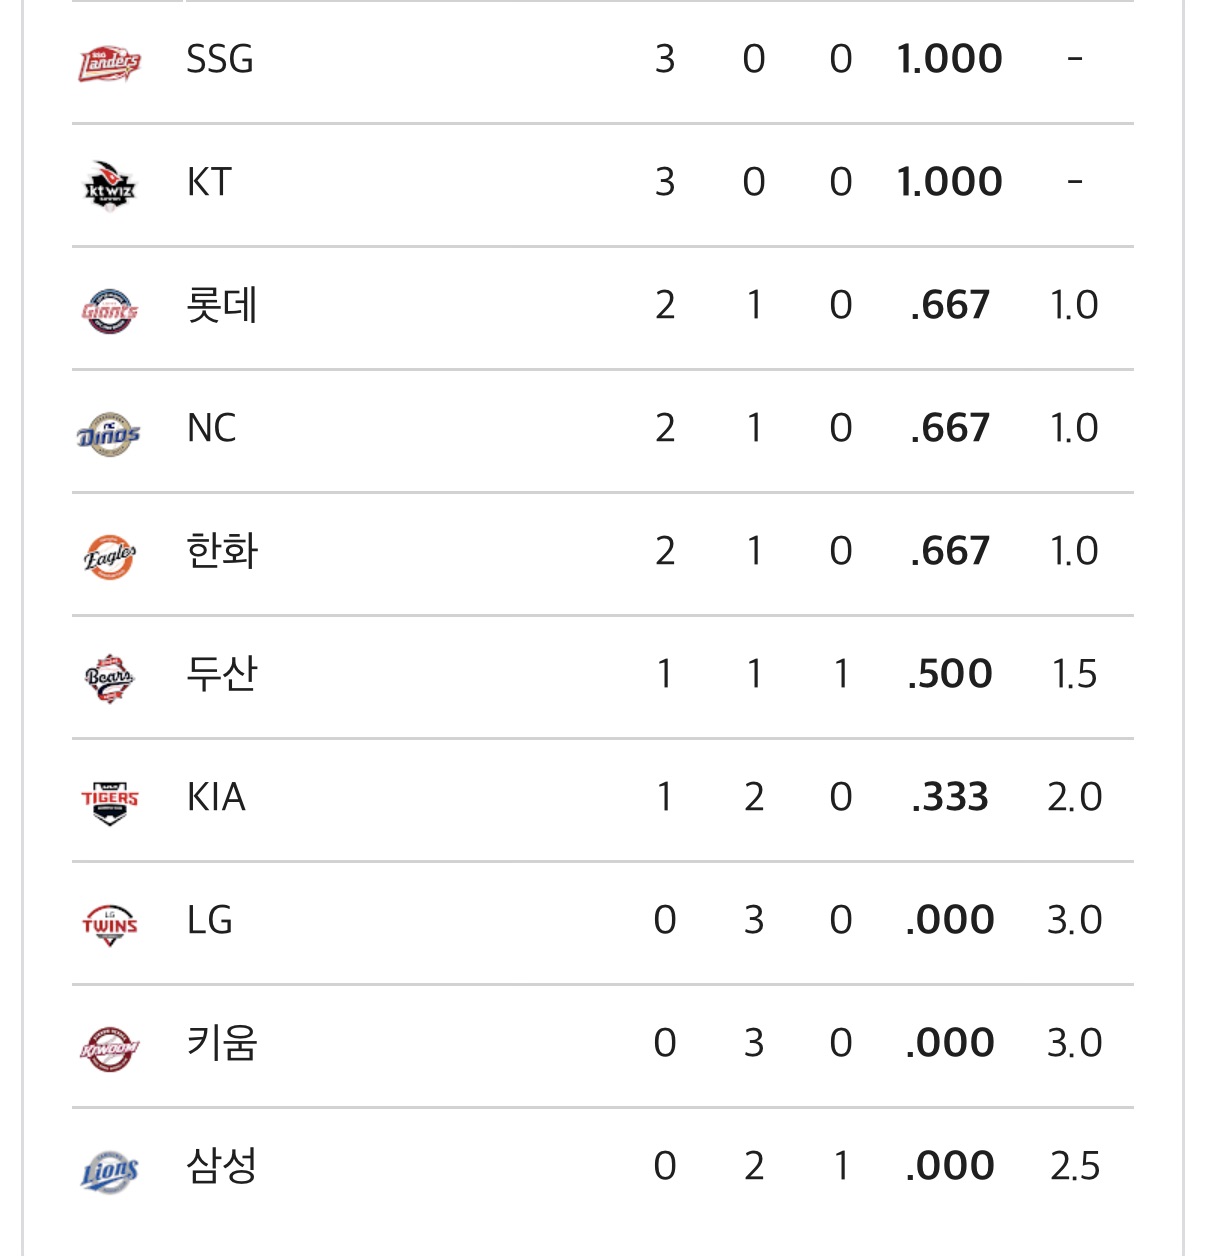Image resolution: width=1206 pixels, height=1256 pixels.
Task: Open the 두산 team name
Action: (x=222, y=674)
